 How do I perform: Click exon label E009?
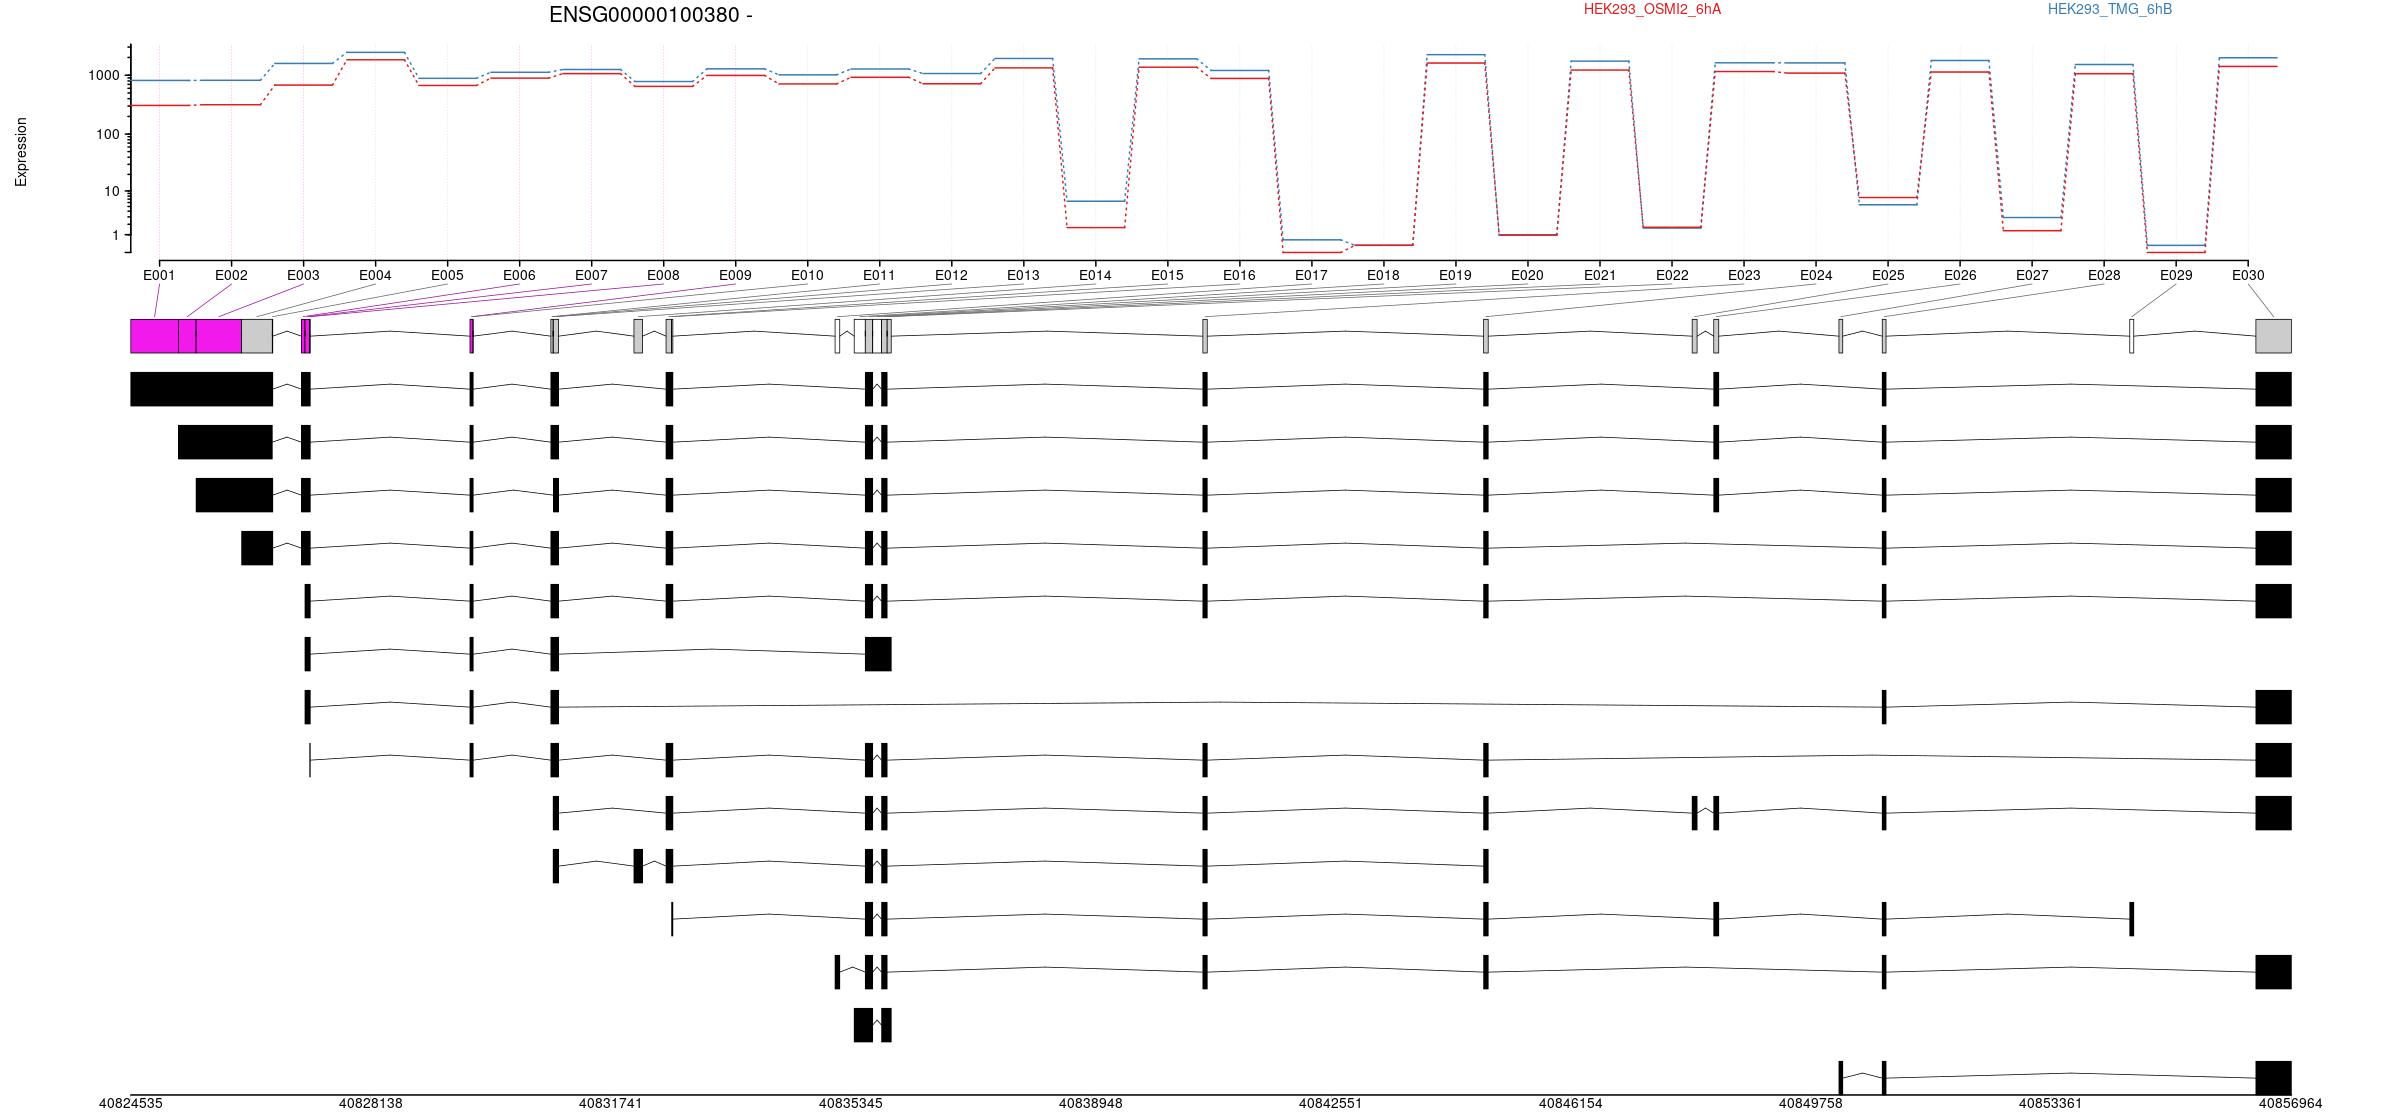(x=735, y=275)
